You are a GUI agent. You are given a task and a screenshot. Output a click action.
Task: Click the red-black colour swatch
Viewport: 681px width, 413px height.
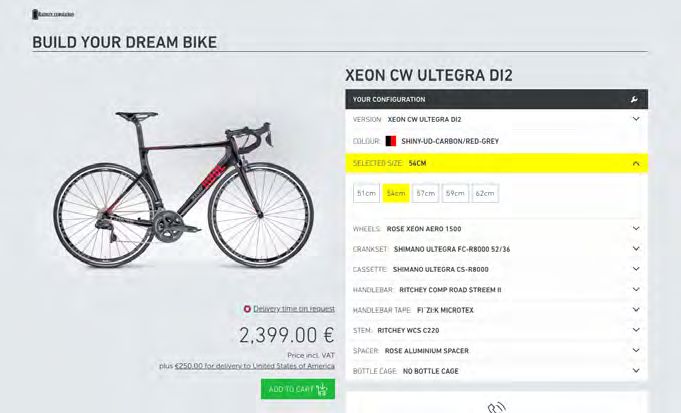[x=391, y=141]
